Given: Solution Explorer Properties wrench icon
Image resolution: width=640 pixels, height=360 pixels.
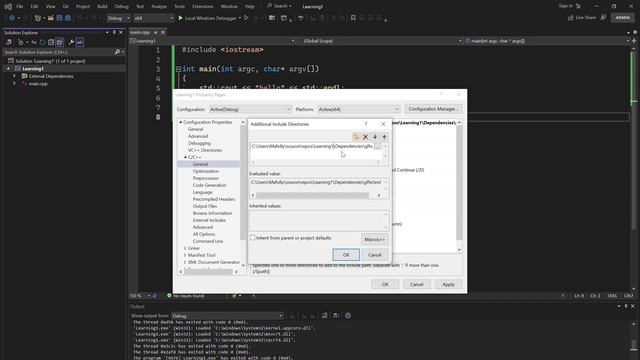Looking at the screenshot, I should [71, 42].
